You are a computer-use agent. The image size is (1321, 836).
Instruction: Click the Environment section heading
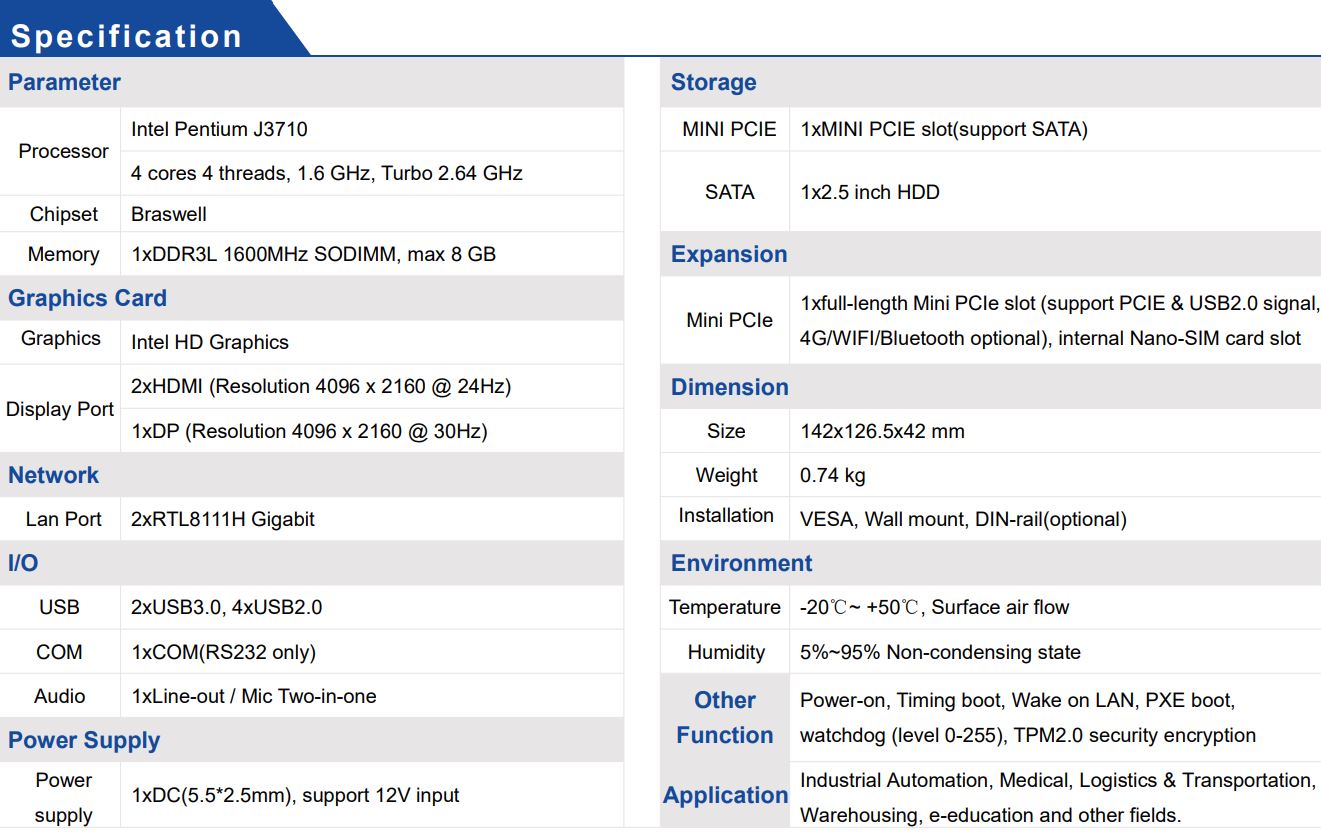tap(741, 563)
